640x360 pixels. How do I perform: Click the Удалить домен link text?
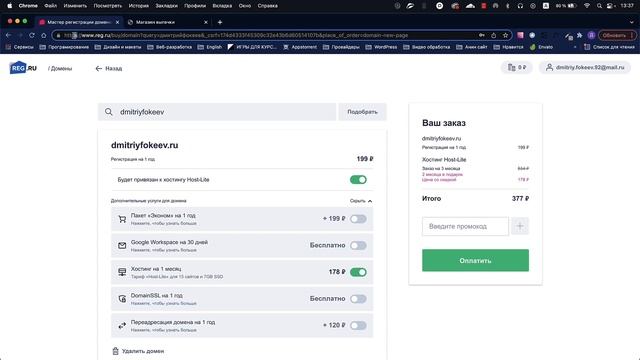coord(143,351)
